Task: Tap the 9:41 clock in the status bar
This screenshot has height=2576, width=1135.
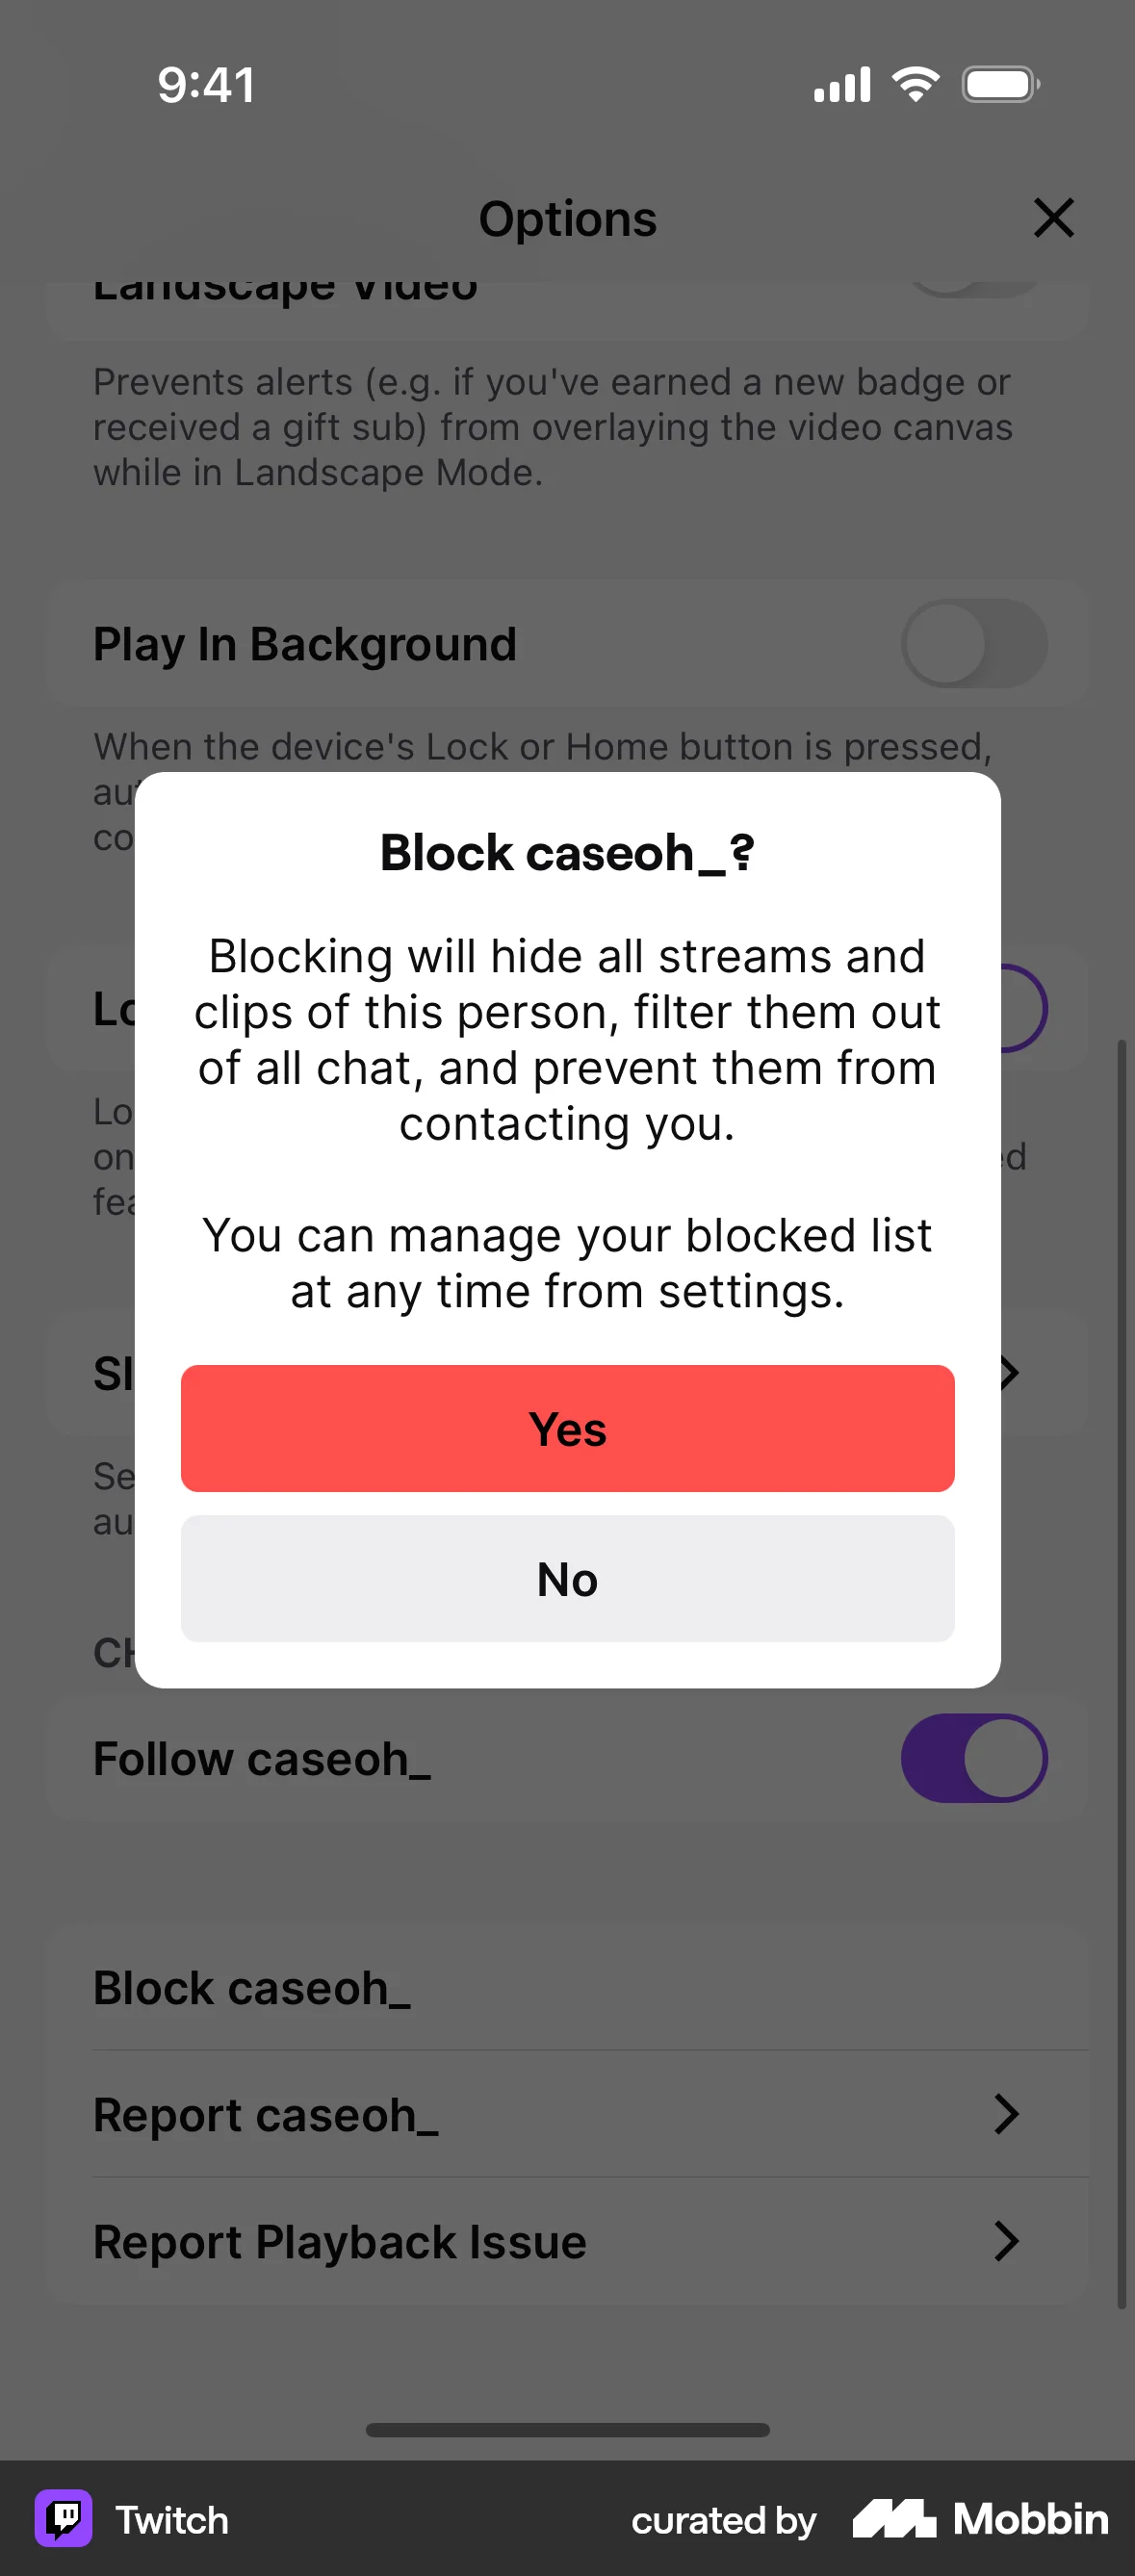Action: click(207, 84)
